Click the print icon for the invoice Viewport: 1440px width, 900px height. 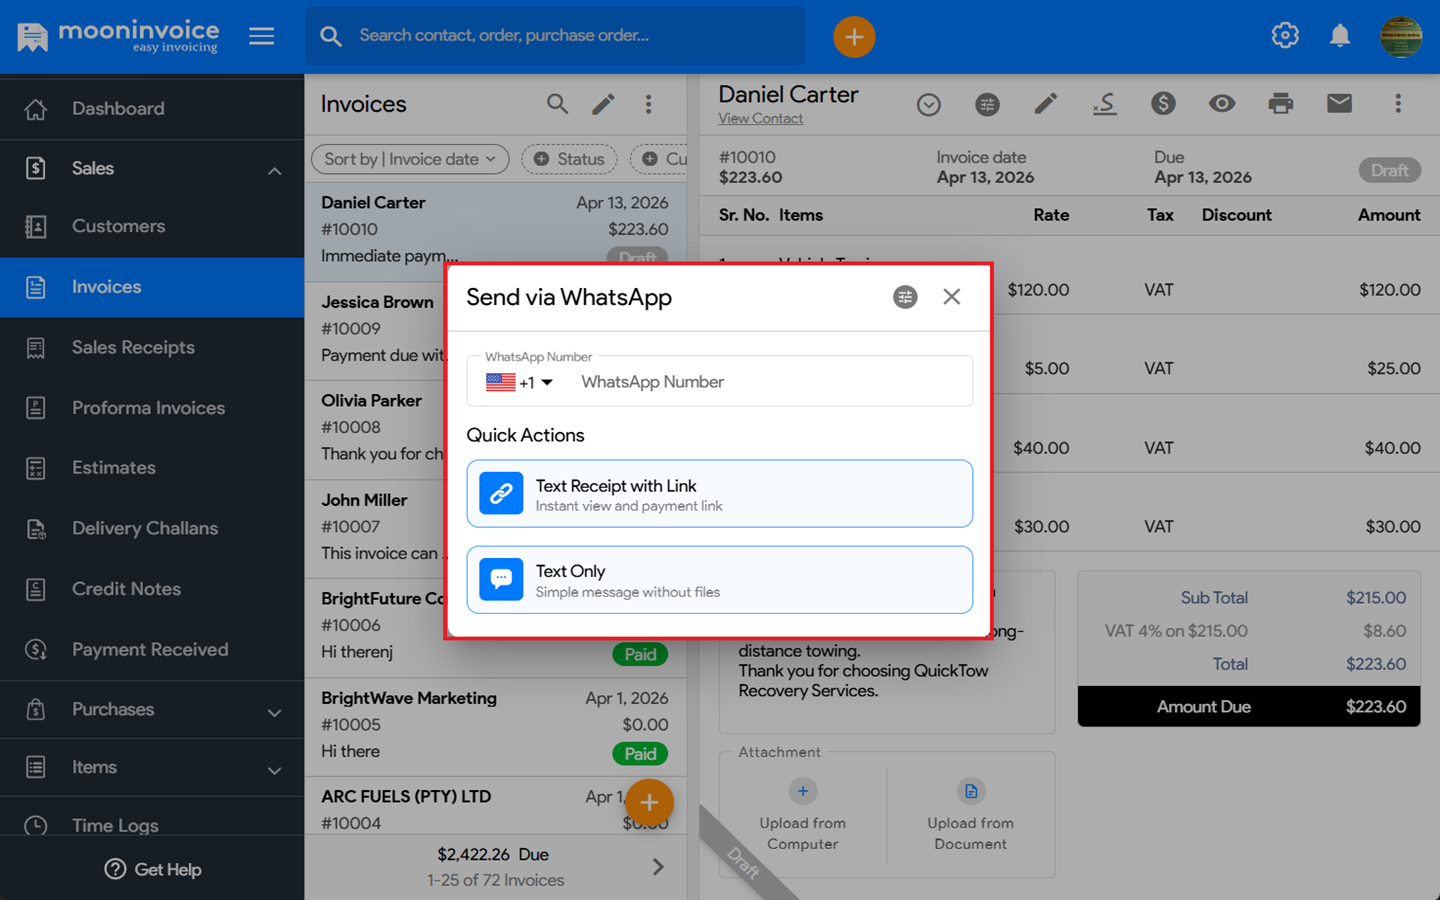pyautogui.click(x=1280, y=104)
